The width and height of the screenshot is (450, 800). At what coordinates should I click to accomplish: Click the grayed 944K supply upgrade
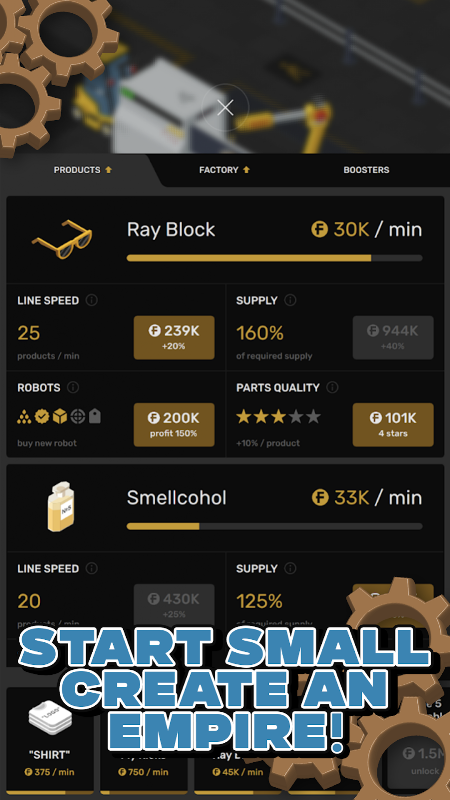[393, 337]
